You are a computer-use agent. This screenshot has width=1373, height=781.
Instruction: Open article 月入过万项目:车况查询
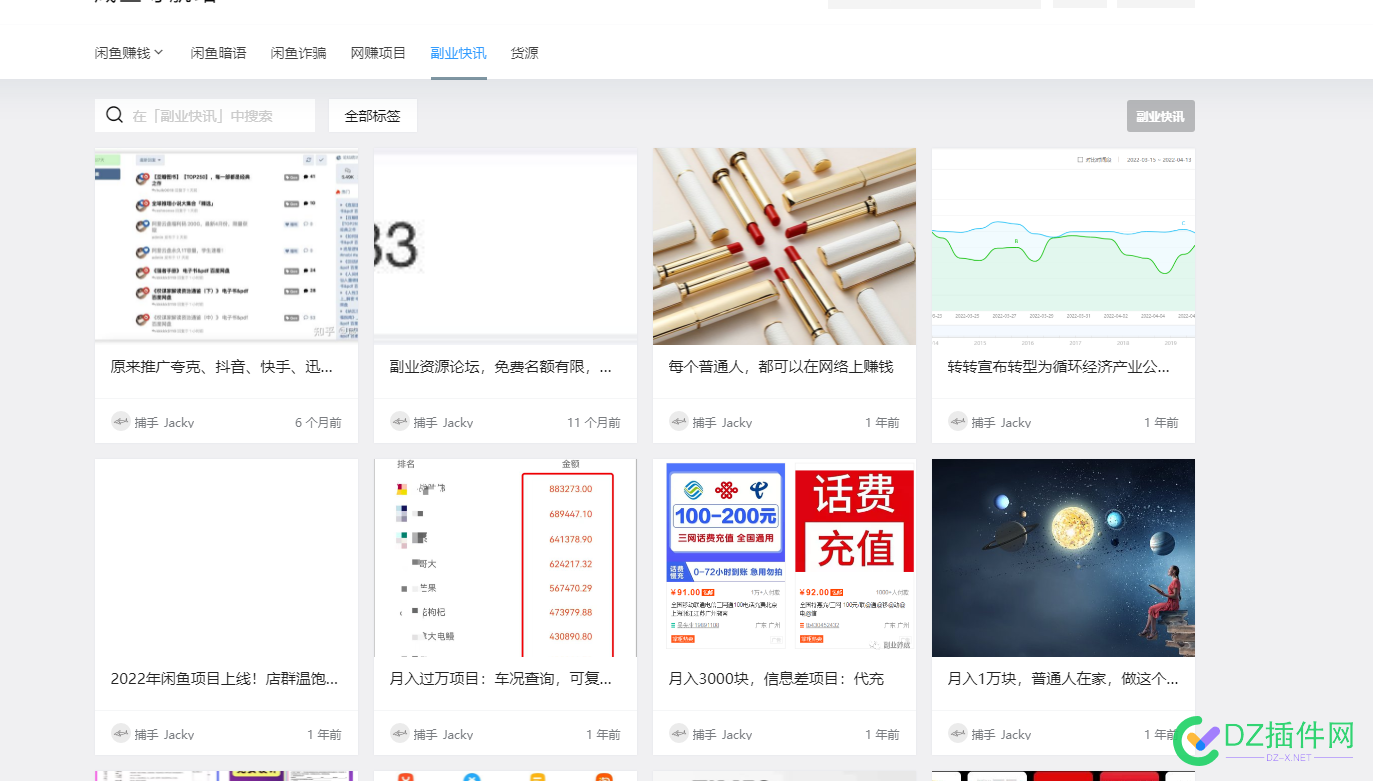tap(500, 679)
